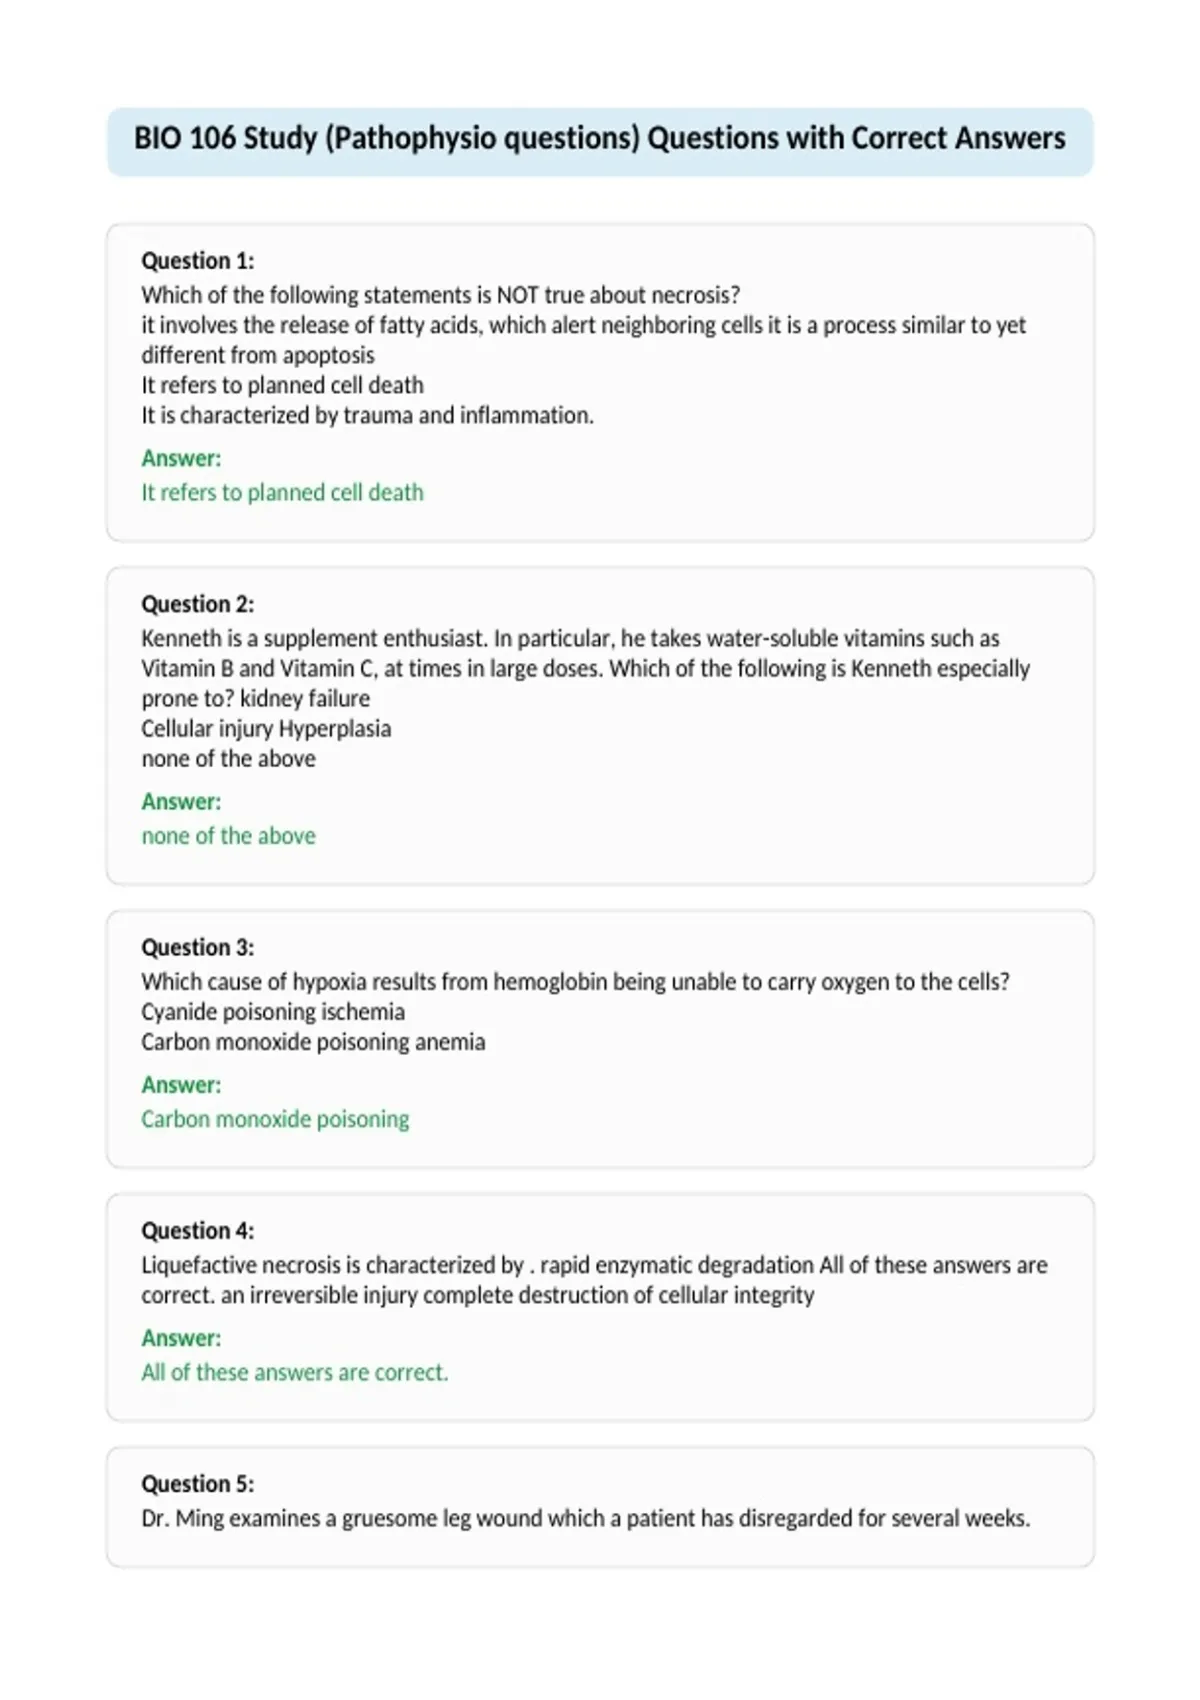Click the Question 3 heading
Screen dimensions: 1200x1700
pos(198,947)
